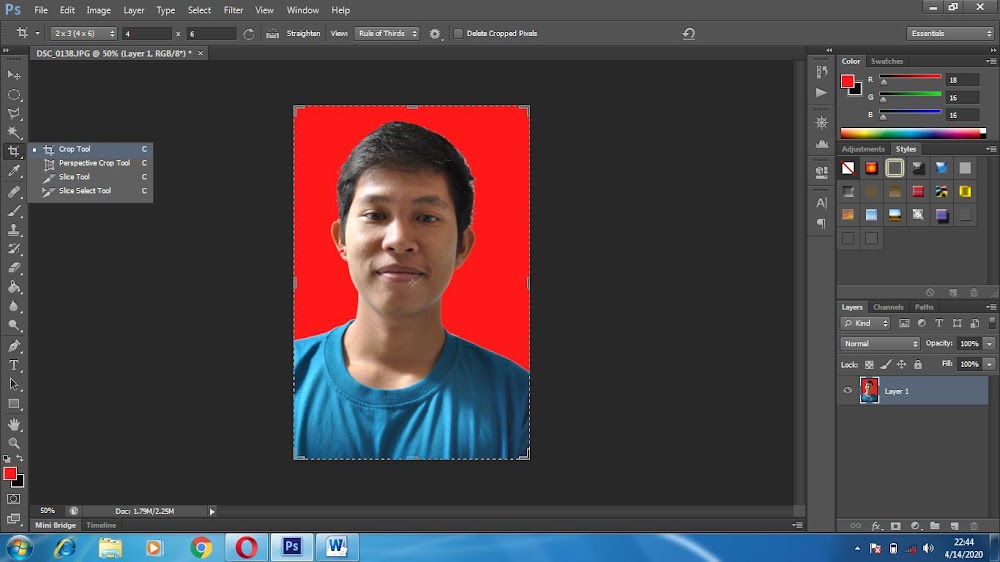The image size is (1000, 562).
Task: Toggle Quick Mask mode in toolbox
Action: point(14,498)
